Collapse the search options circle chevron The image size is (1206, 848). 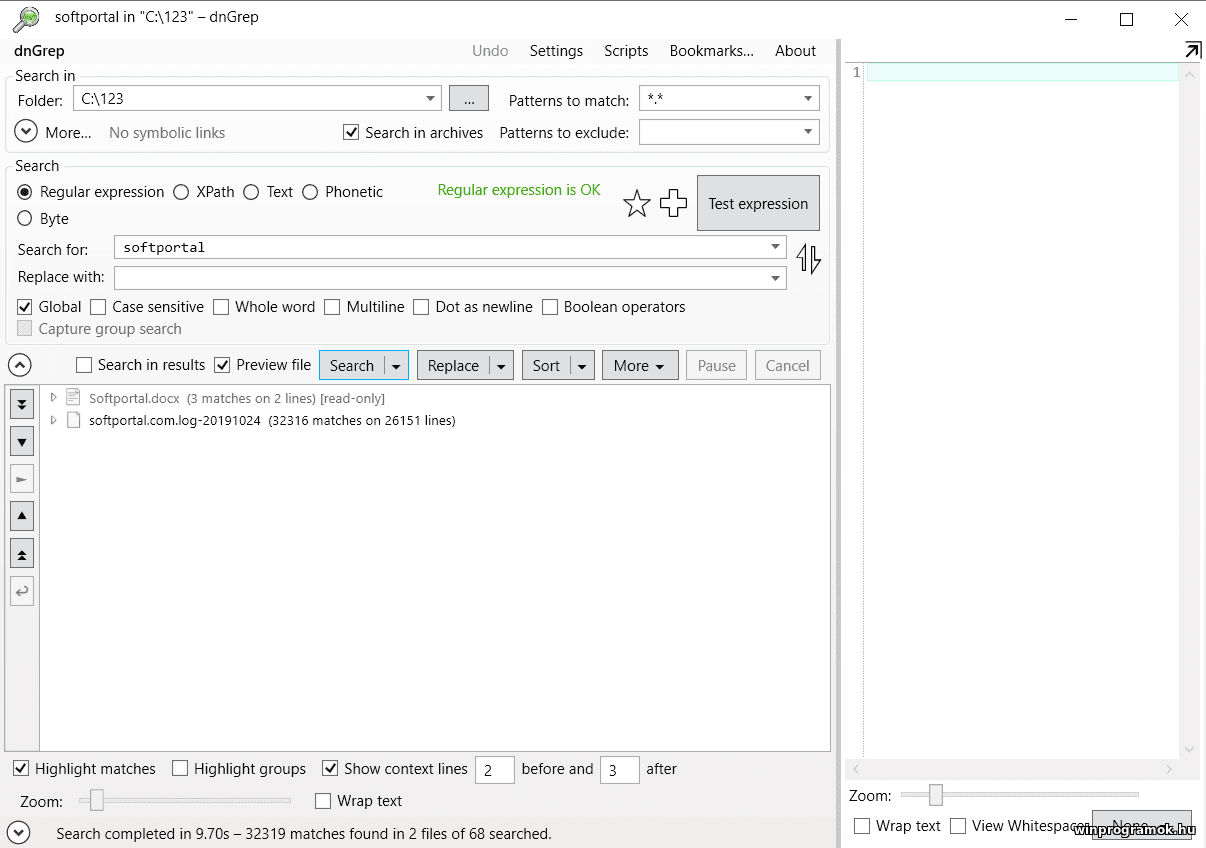(x=20, y=366)
